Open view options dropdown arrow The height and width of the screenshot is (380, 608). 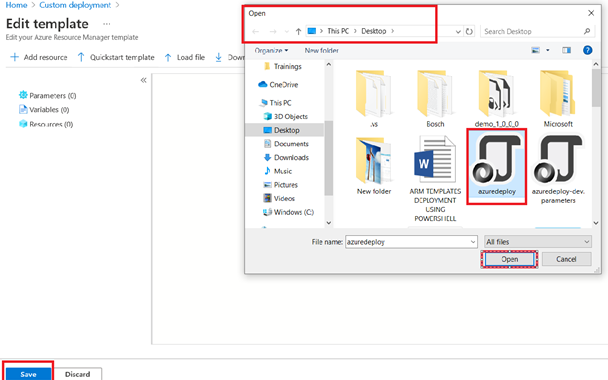point(548,50)
